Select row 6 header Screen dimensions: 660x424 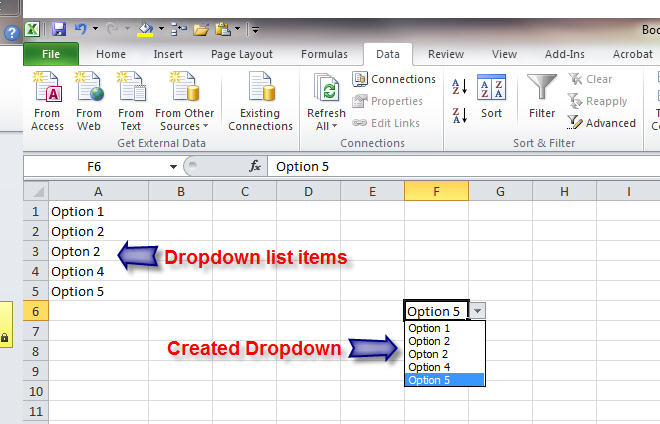tap(36, 311)
